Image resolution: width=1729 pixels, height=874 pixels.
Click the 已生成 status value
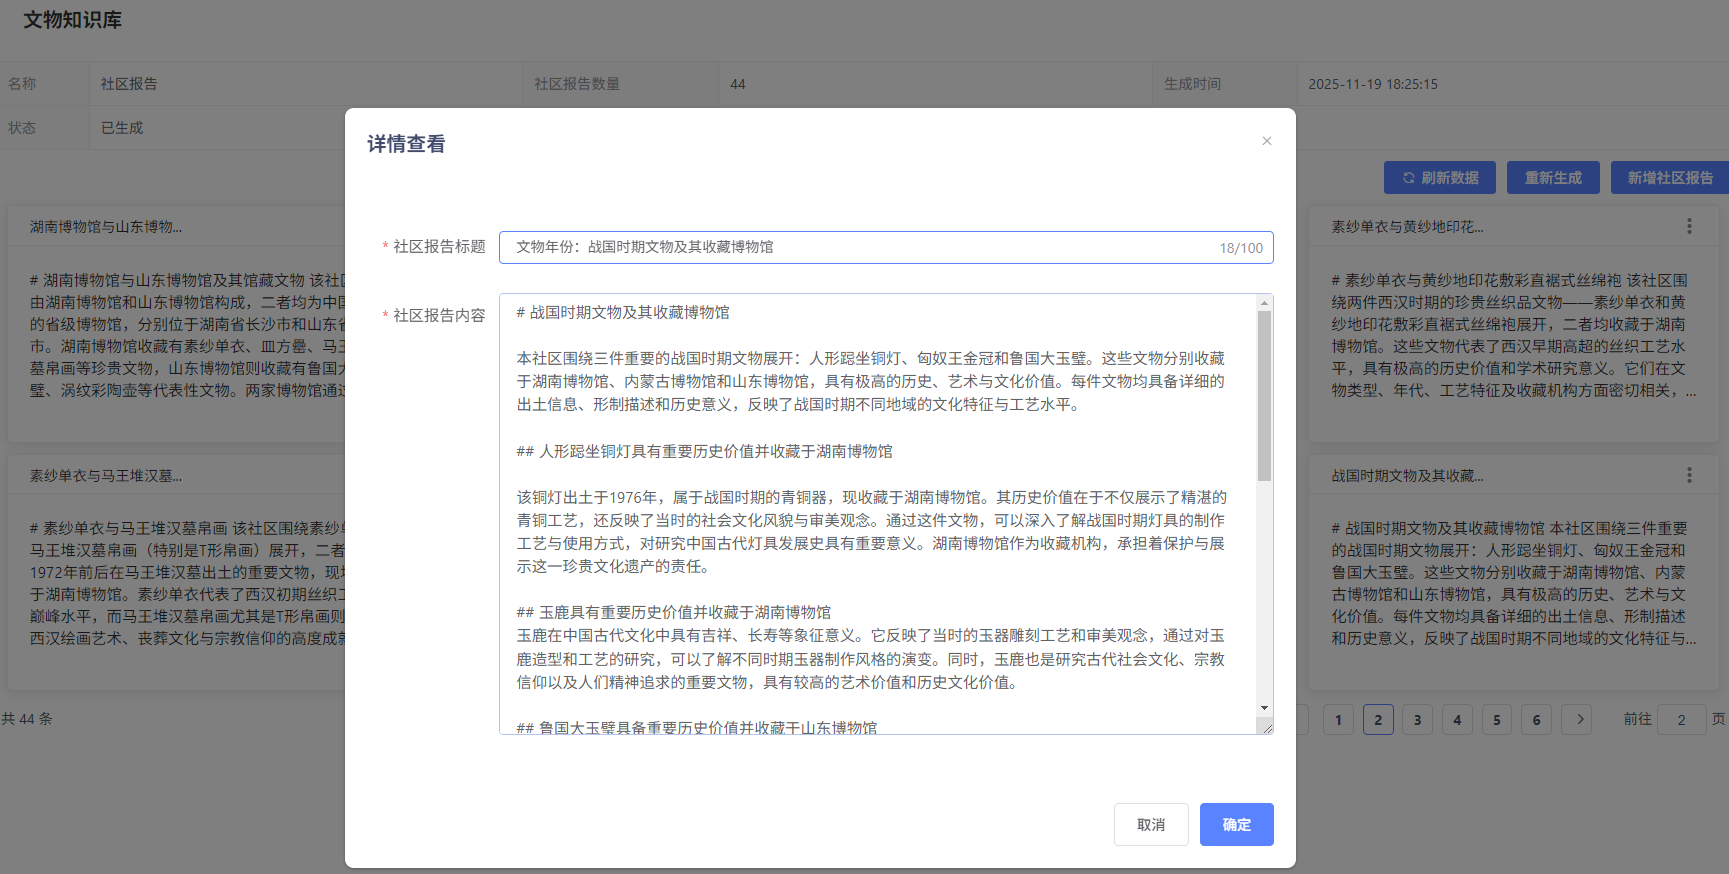[x=122, y=128]
